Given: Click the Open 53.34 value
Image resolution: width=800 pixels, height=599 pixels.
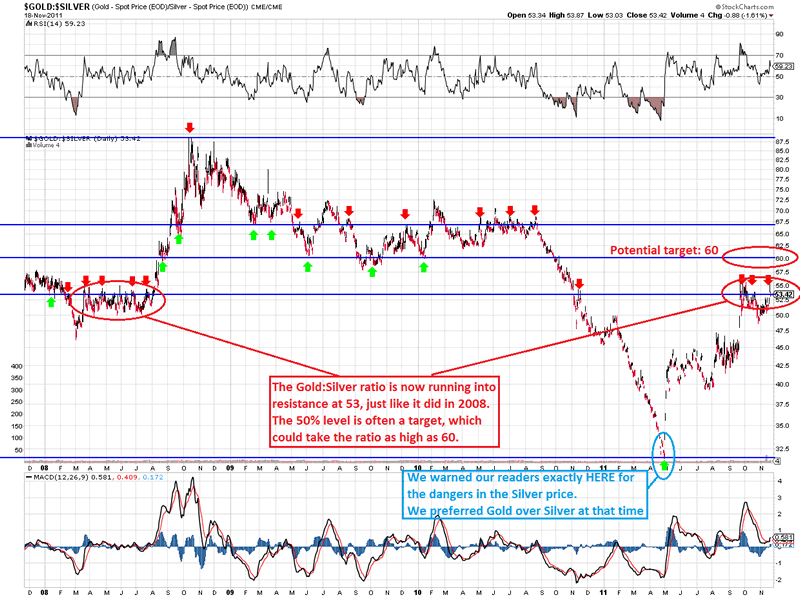Looking at the screenshot, I should tap(527, 15).
